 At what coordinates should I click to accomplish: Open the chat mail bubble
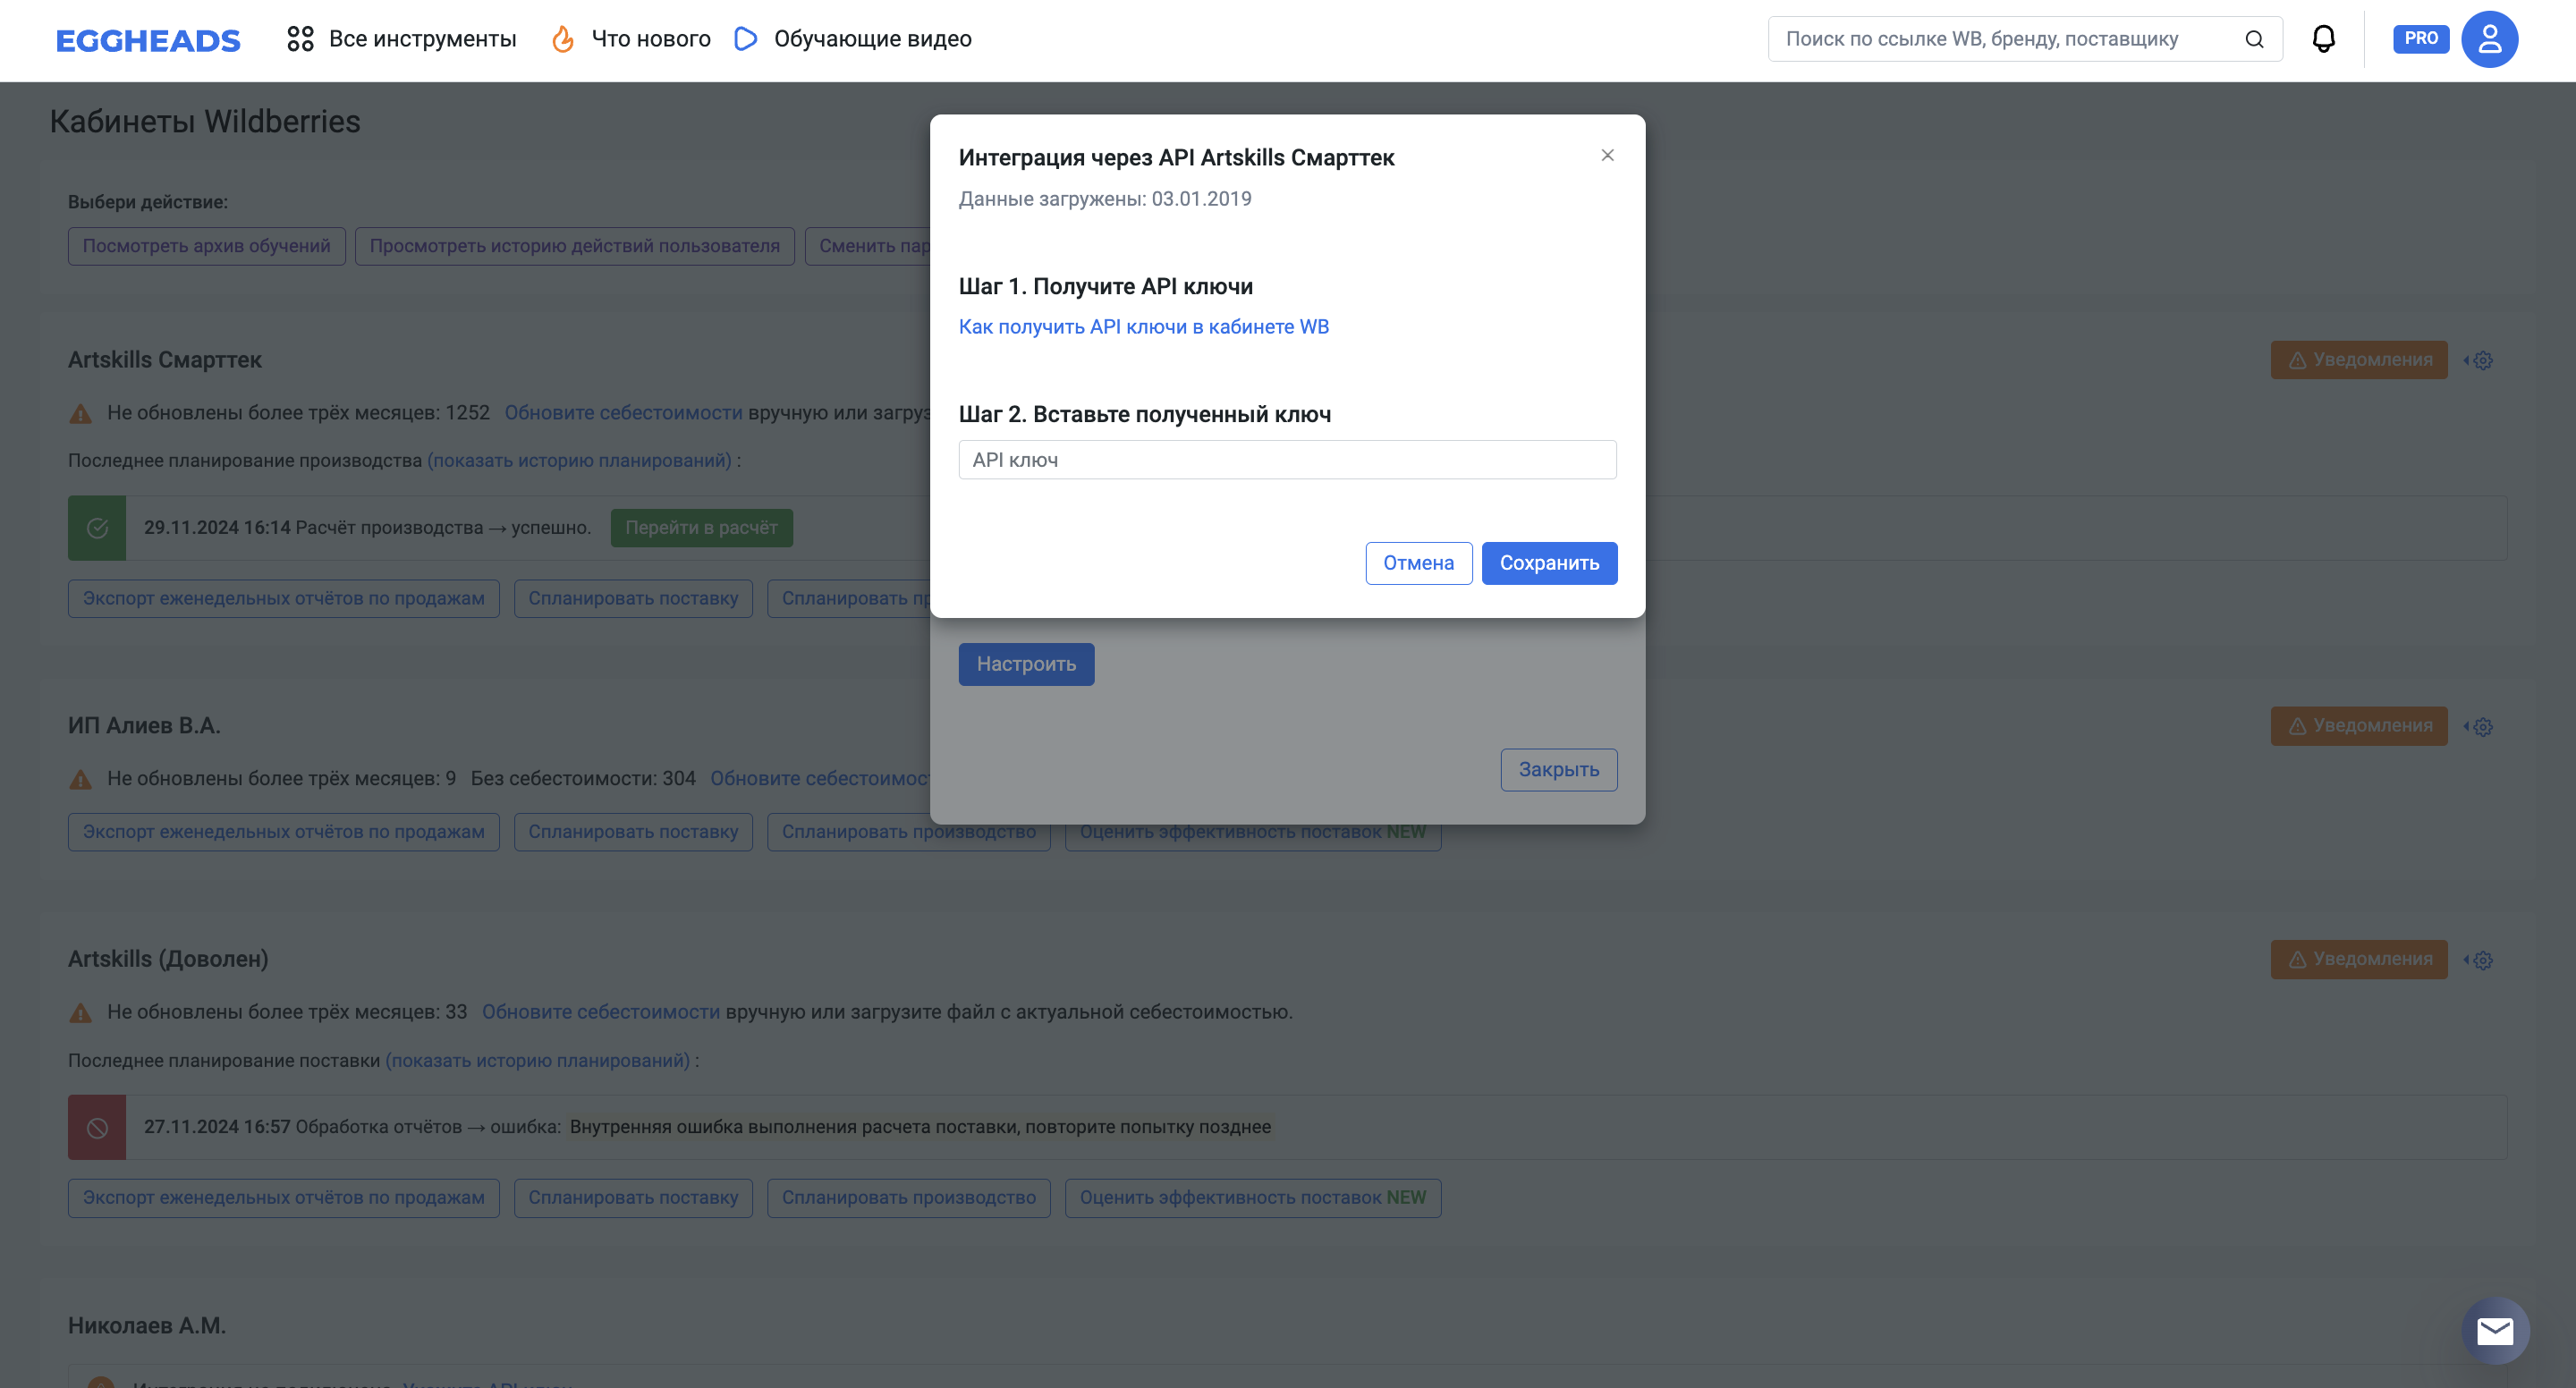2495,1331
